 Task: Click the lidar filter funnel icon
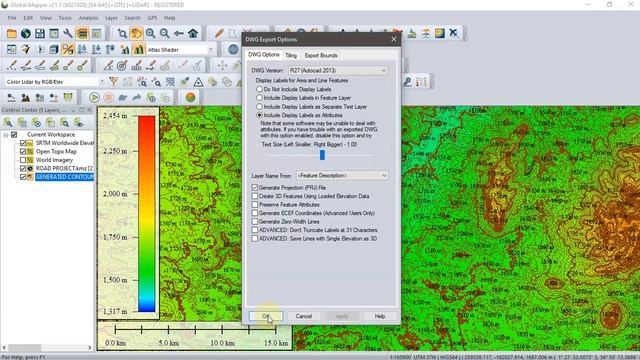tap(114, 82)
